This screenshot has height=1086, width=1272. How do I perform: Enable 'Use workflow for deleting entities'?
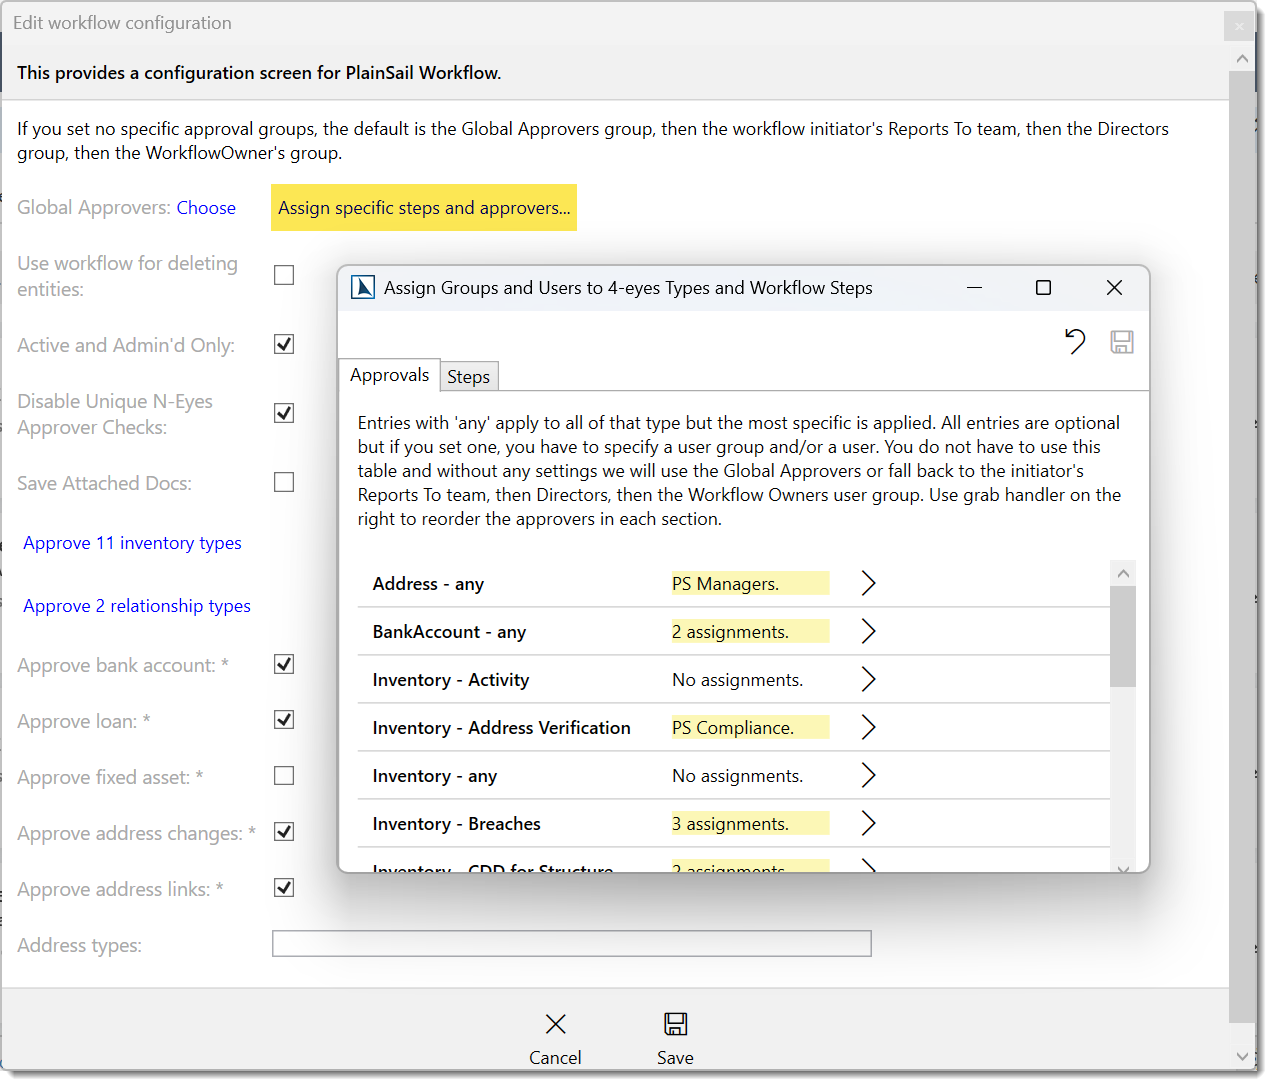pos(283,274)
